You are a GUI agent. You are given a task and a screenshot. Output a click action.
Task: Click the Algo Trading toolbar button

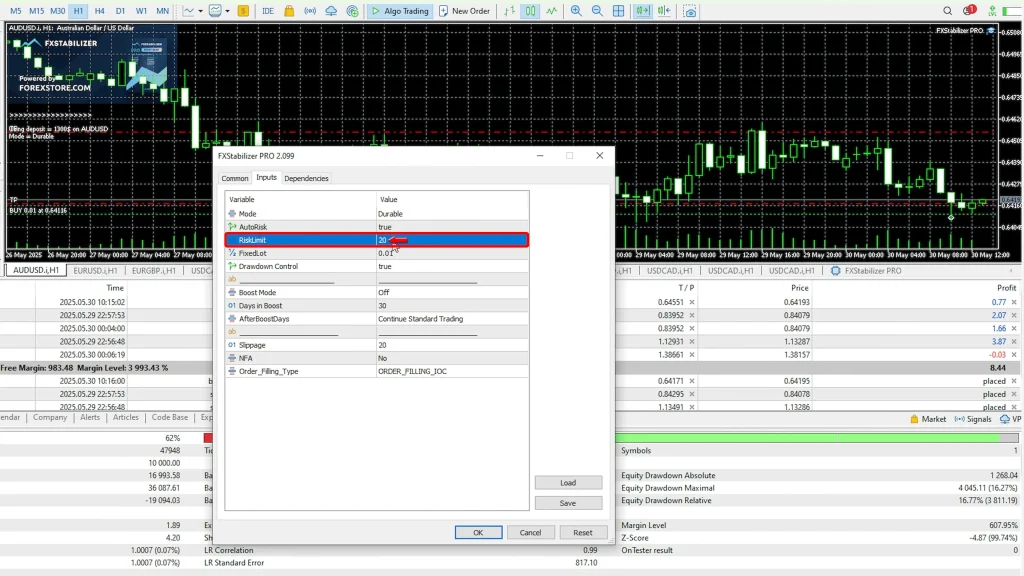click(399, 11)
